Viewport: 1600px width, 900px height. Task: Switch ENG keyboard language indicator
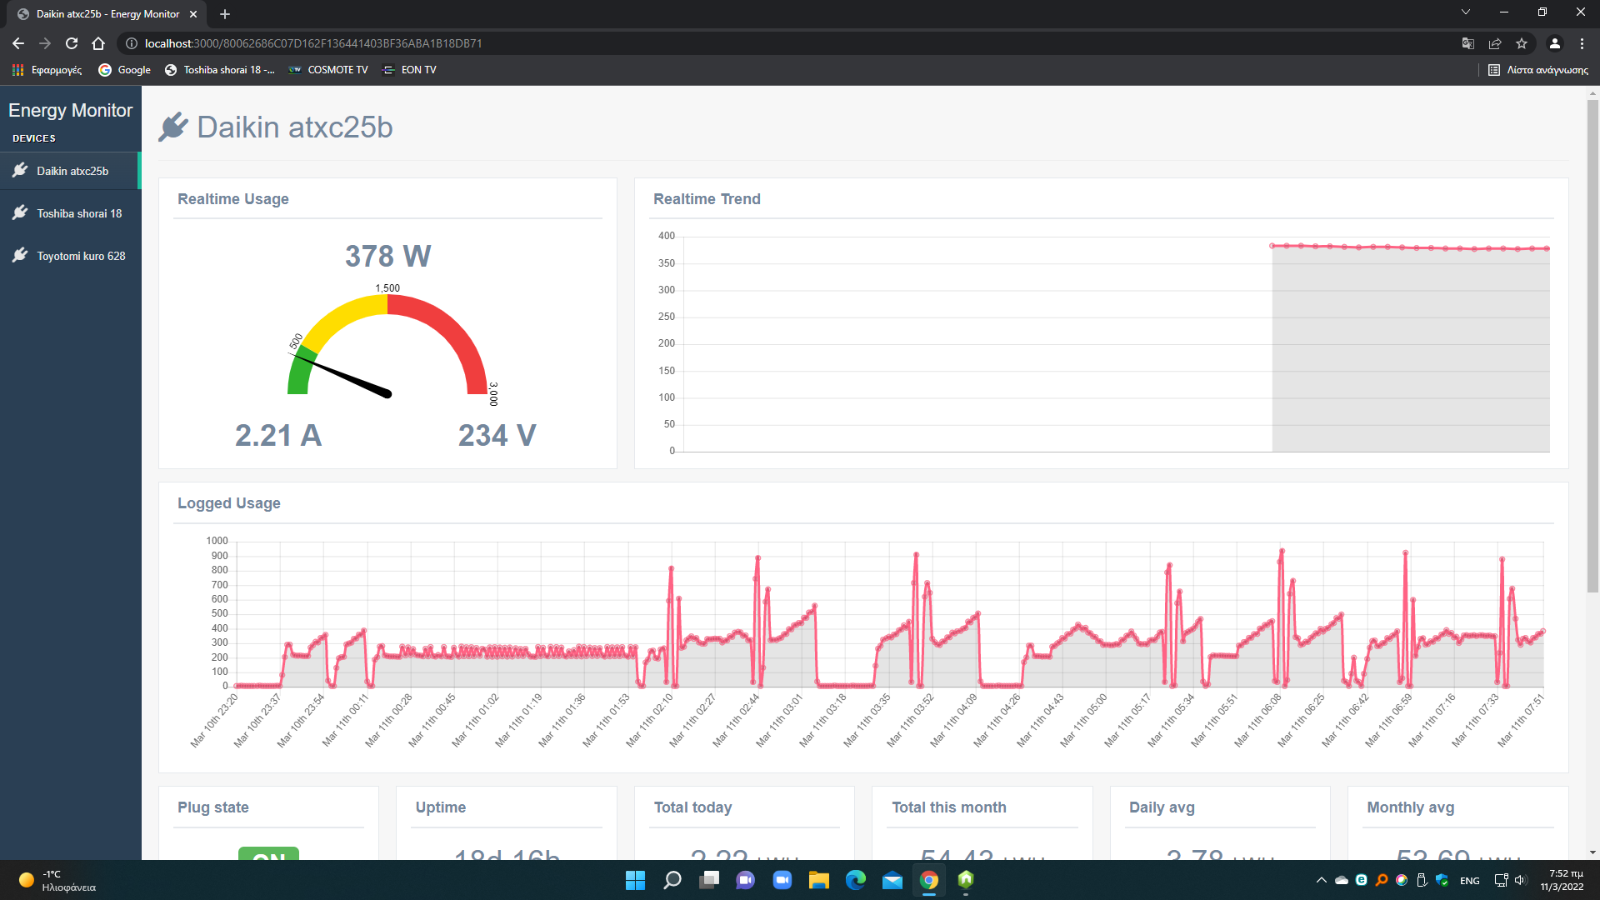(1470, 880)
